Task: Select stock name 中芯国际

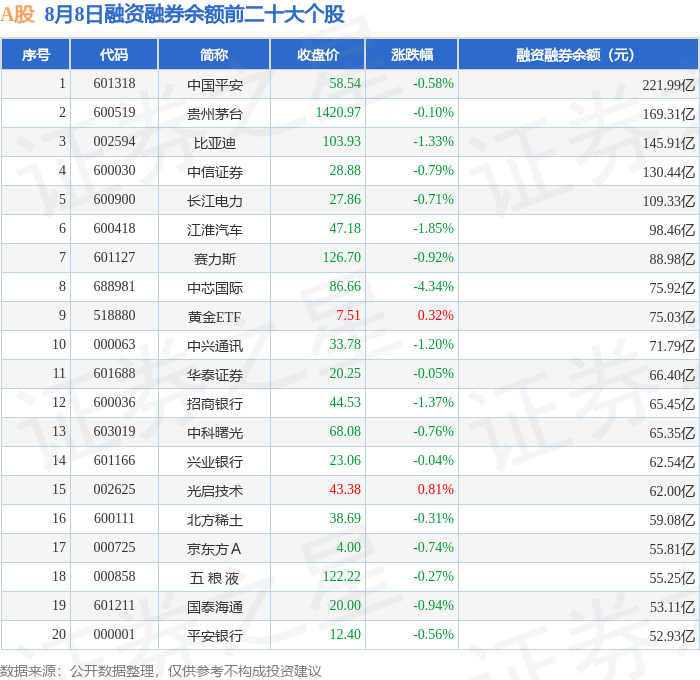Action: click(215, 288)
